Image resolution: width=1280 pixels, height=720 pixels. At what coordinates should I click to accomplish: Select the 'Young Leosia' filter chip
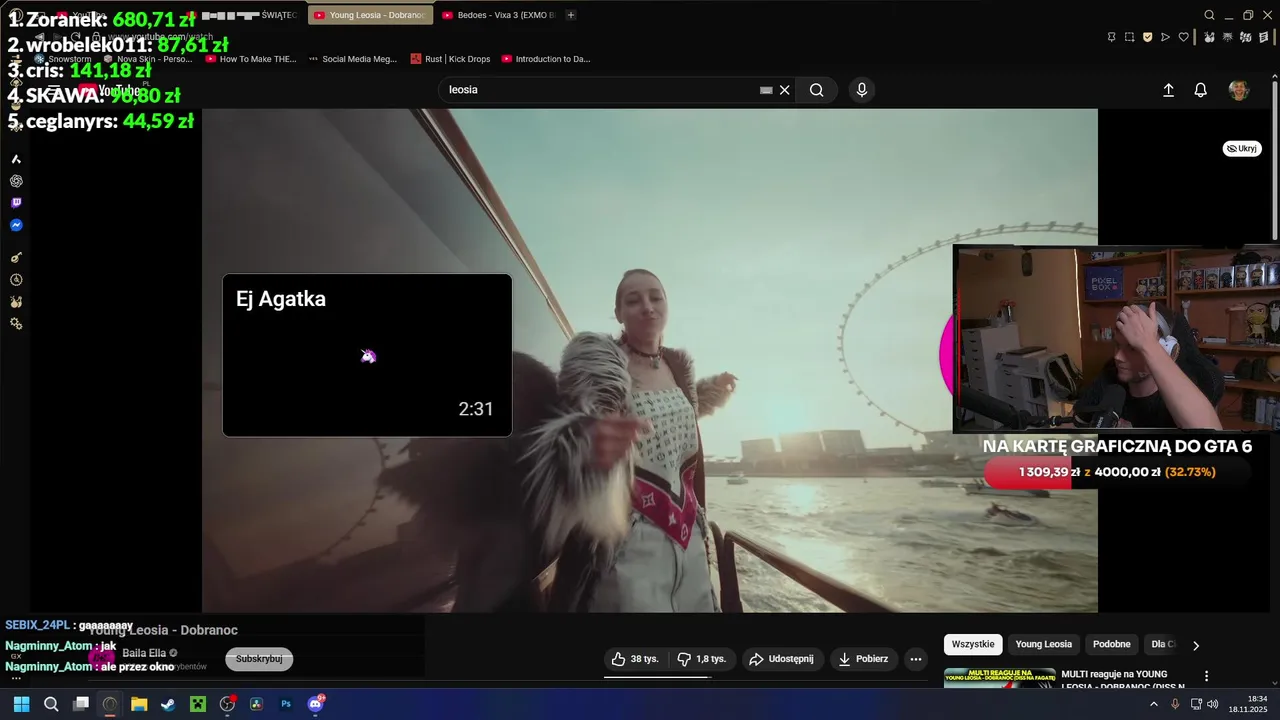tap(1043, 645)
